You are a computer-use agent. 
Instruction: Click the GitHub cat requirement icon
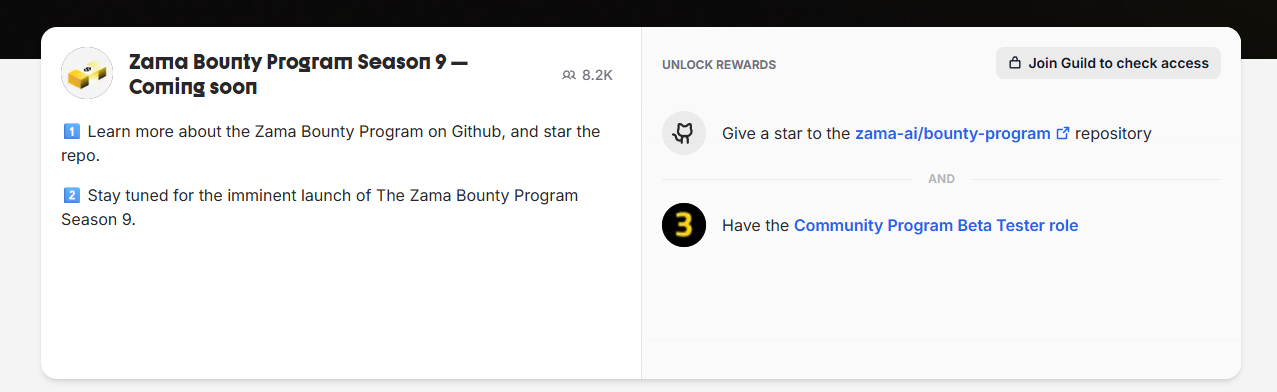coord(684,133)
